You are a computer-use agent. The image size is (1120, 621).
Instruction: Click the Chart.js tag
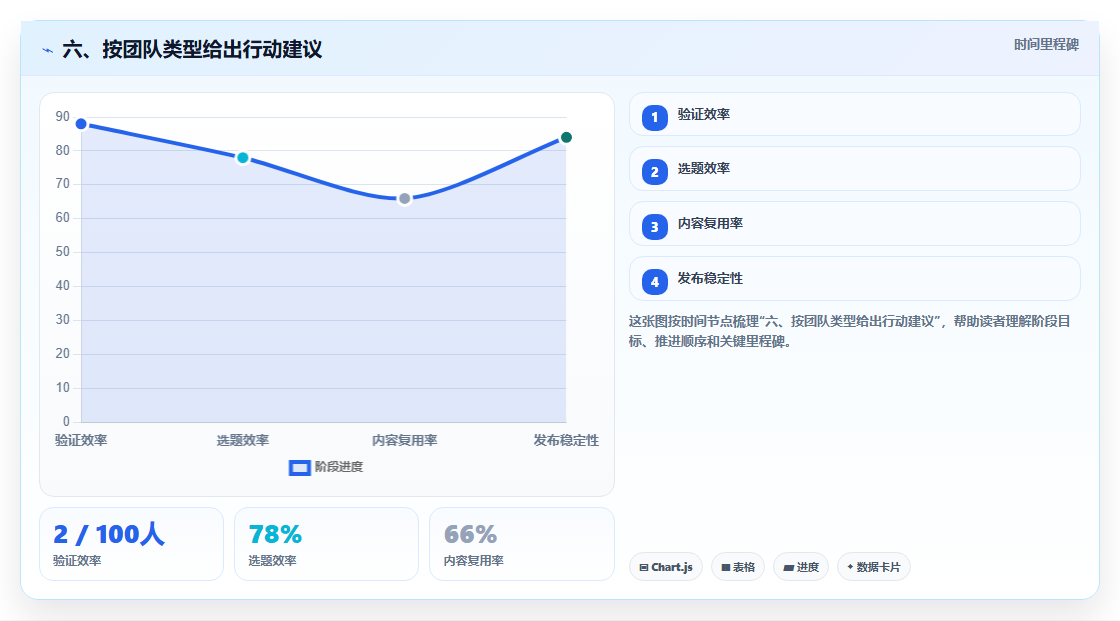click(x=666, y=567)
